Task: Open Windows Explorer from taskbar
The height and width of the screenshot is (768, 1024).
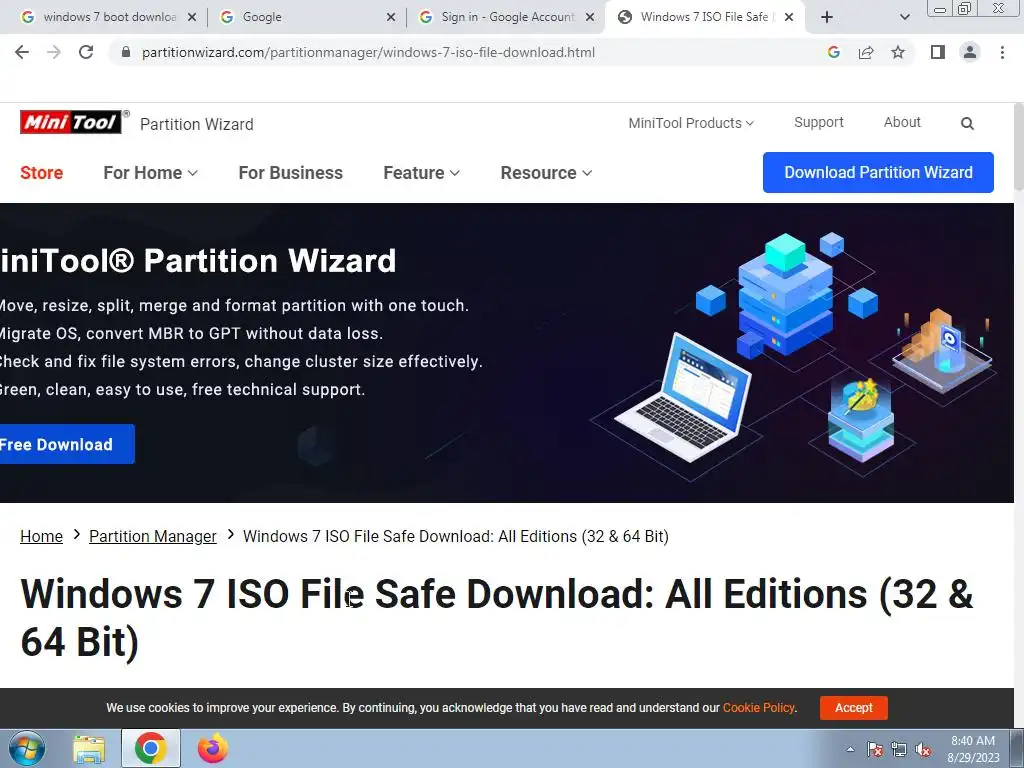Action: [89, 748]
